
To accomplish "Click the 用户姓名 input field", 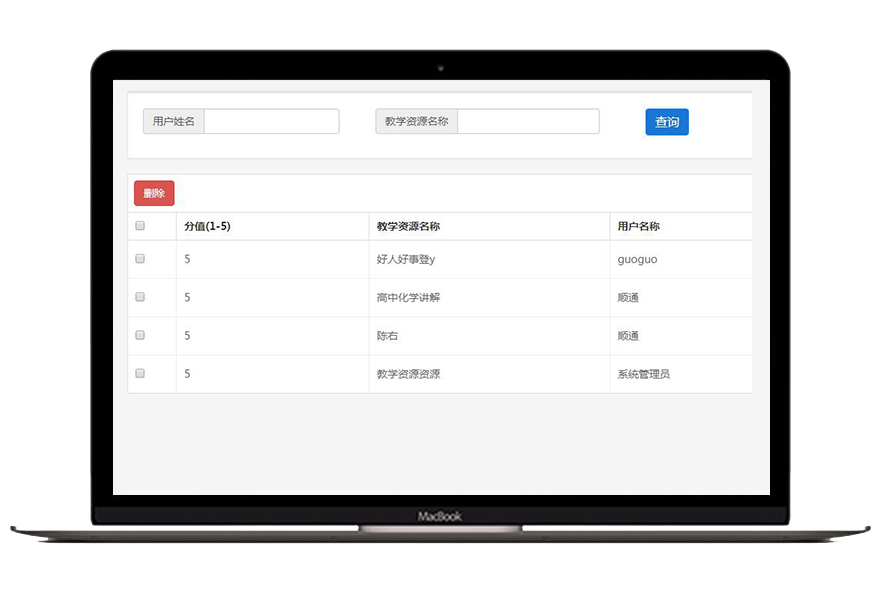I will click(x=271, y=122).
